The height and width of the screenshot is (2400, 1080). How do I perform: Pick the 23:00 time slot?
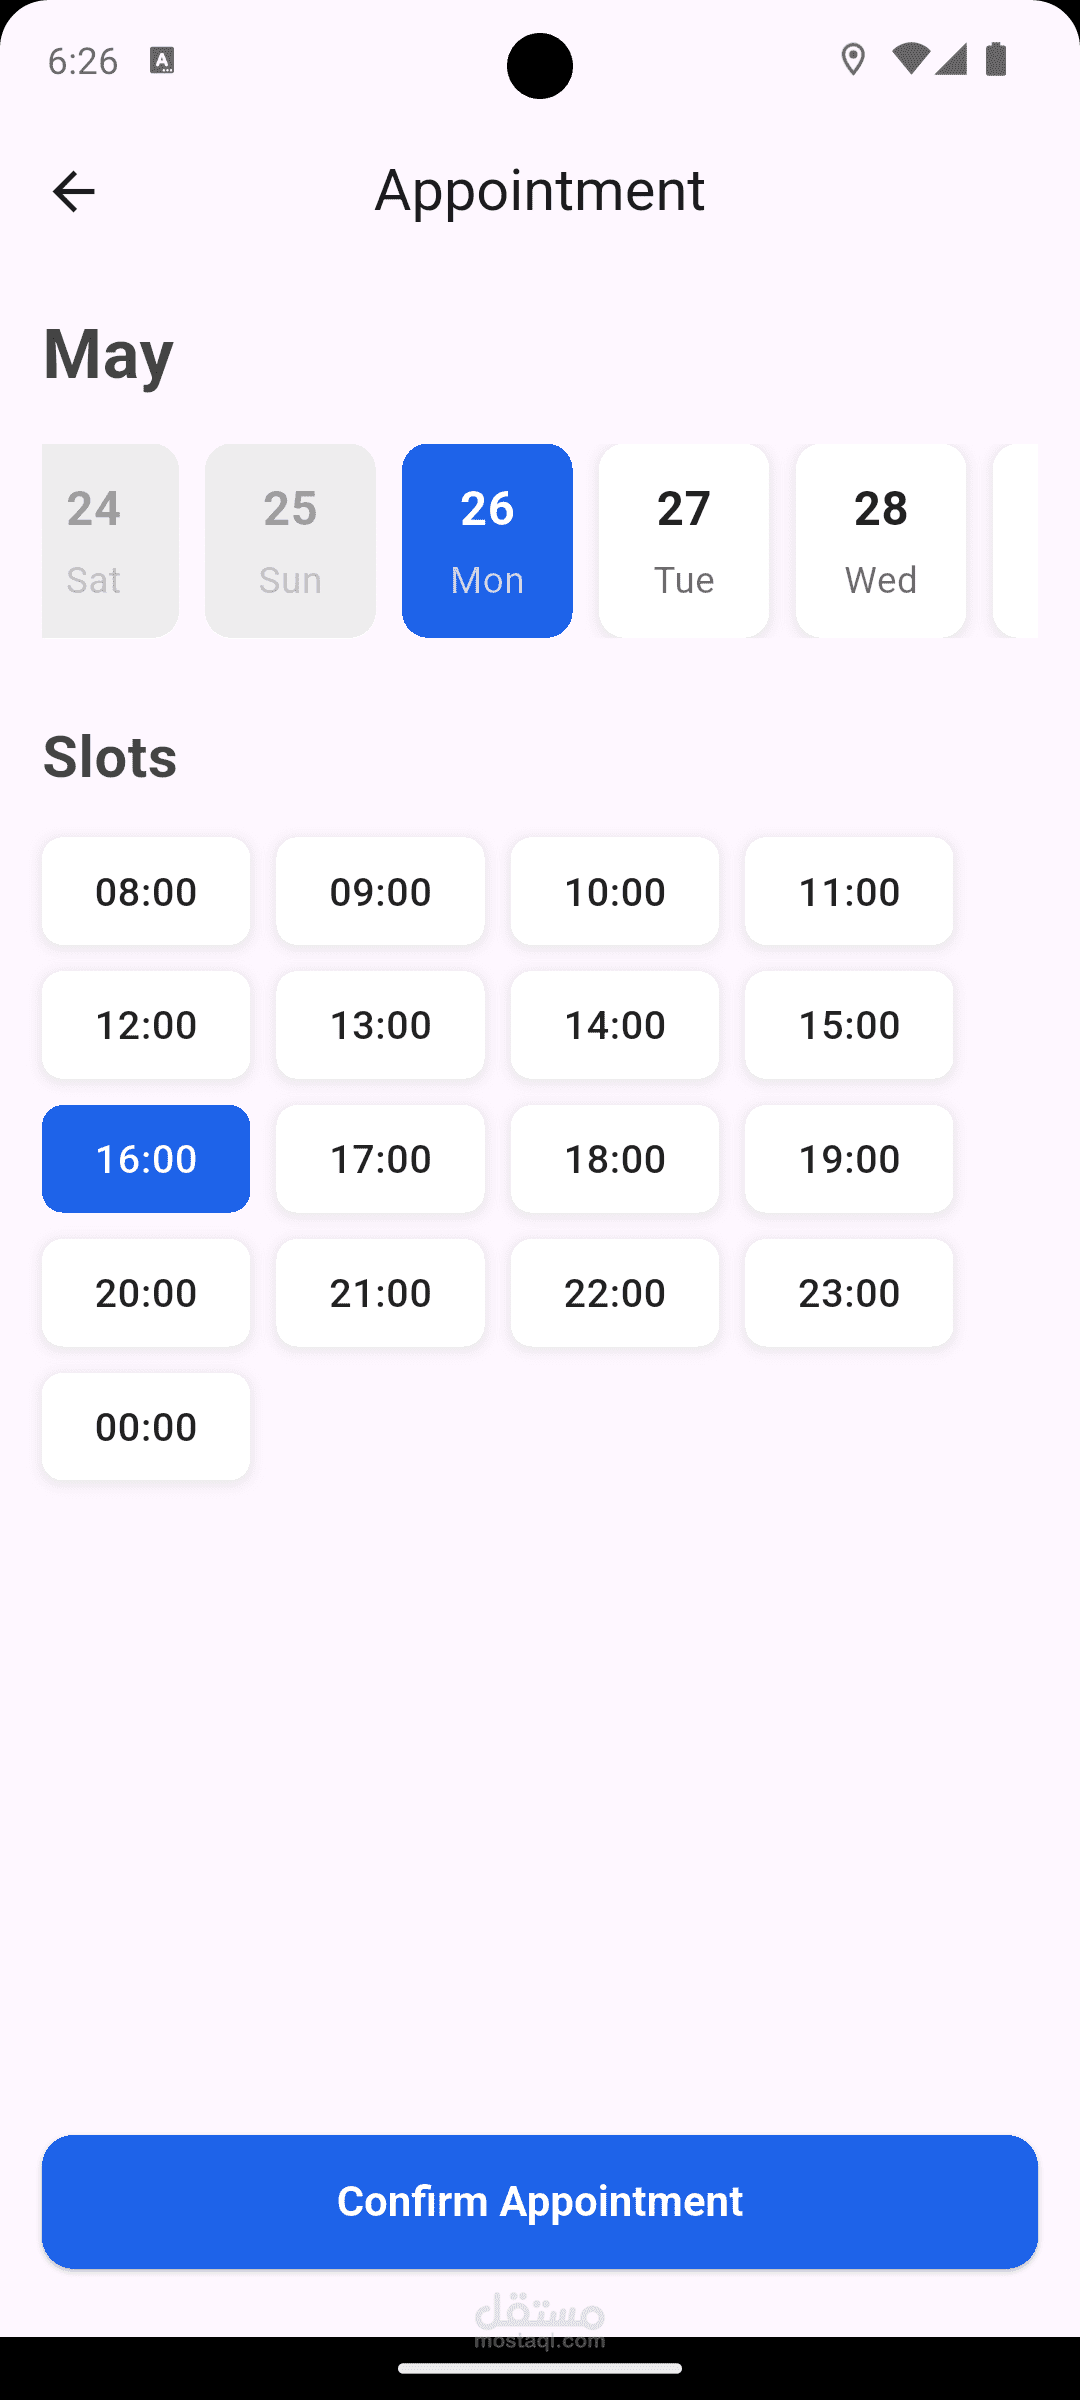[849, 1293]
